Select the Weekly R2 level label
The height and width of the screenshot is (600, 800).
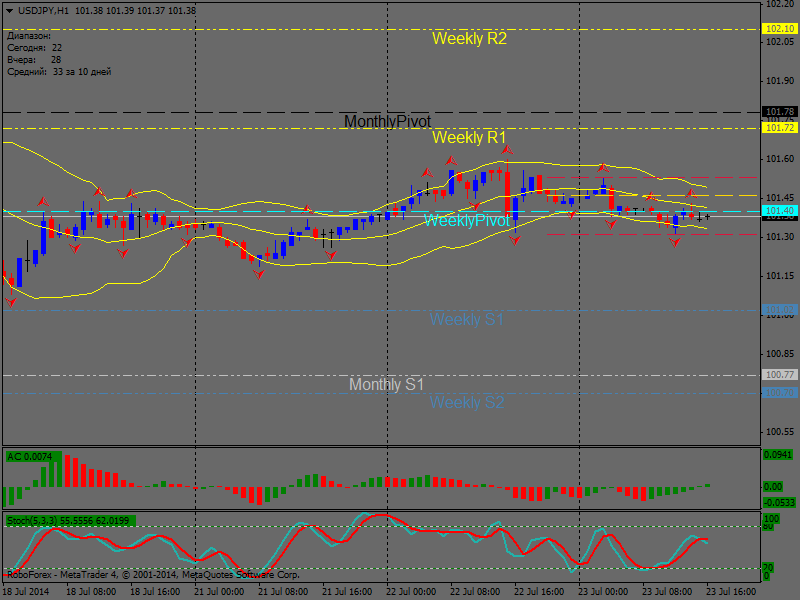click(x=469, y=39)
